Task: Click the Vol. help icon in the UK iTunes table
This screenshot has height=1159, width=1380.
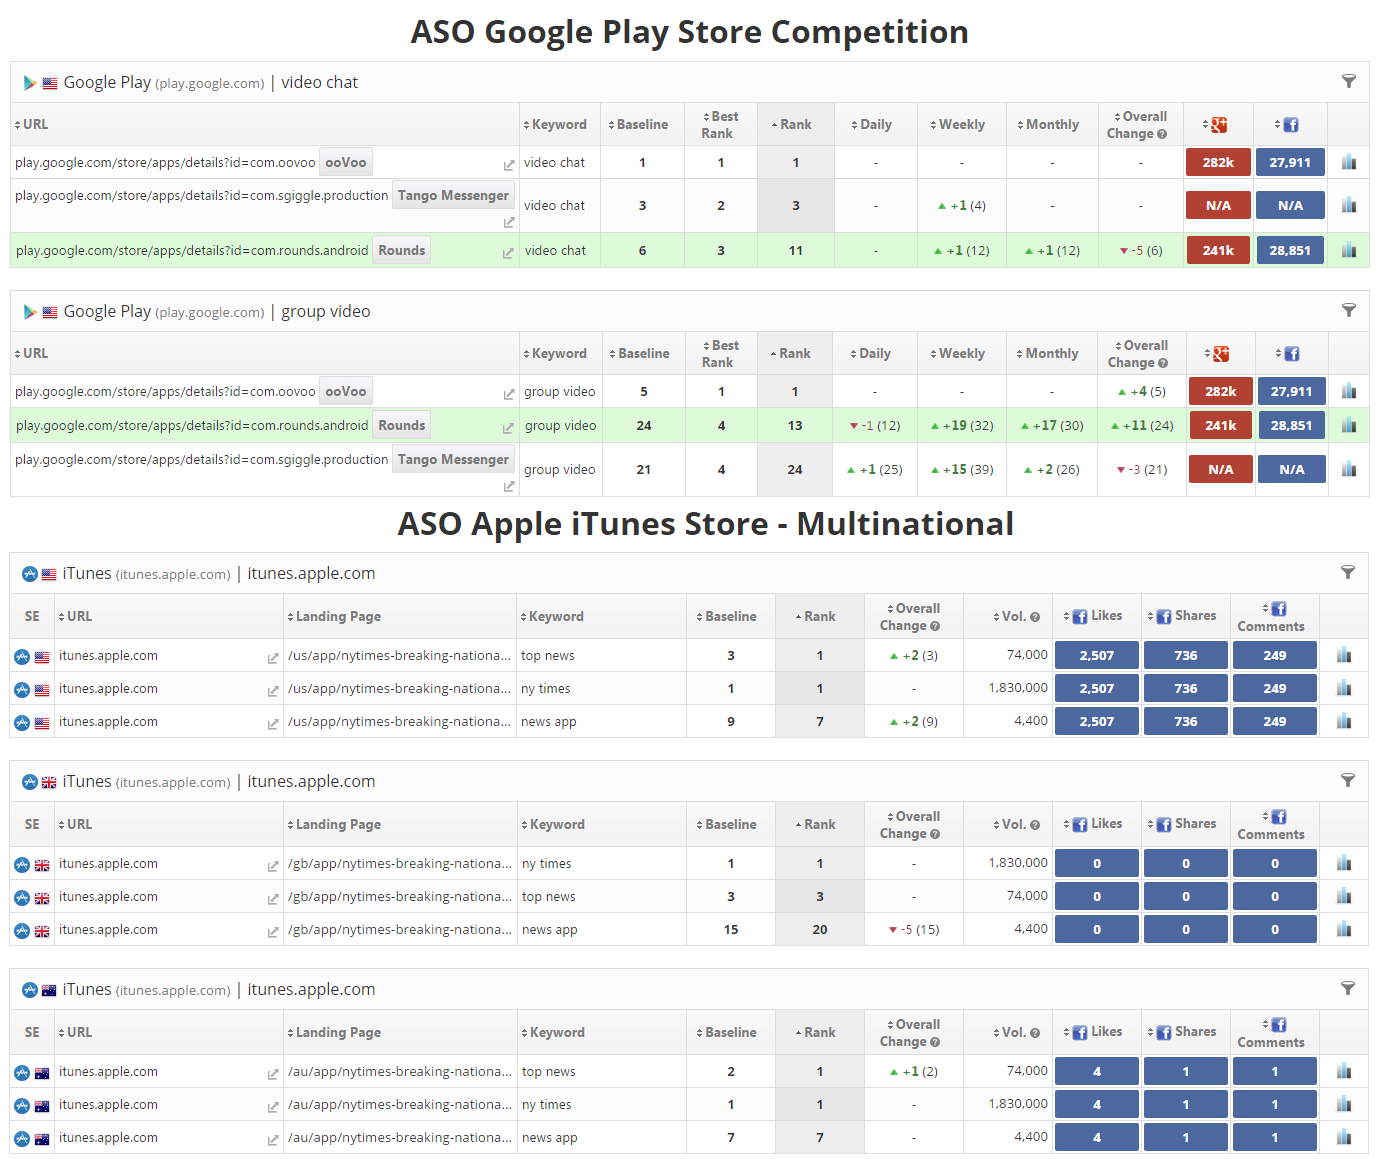Action: pos(1035,825)
